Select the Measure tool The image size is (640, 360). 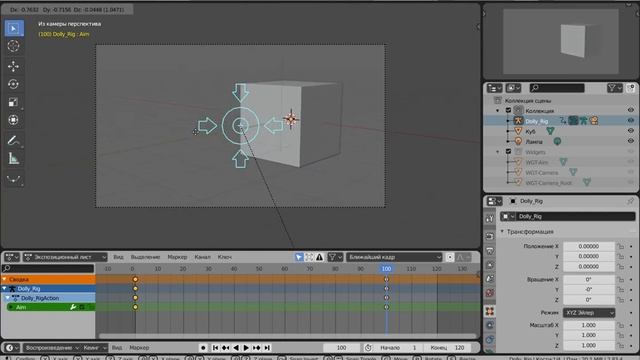14,158
